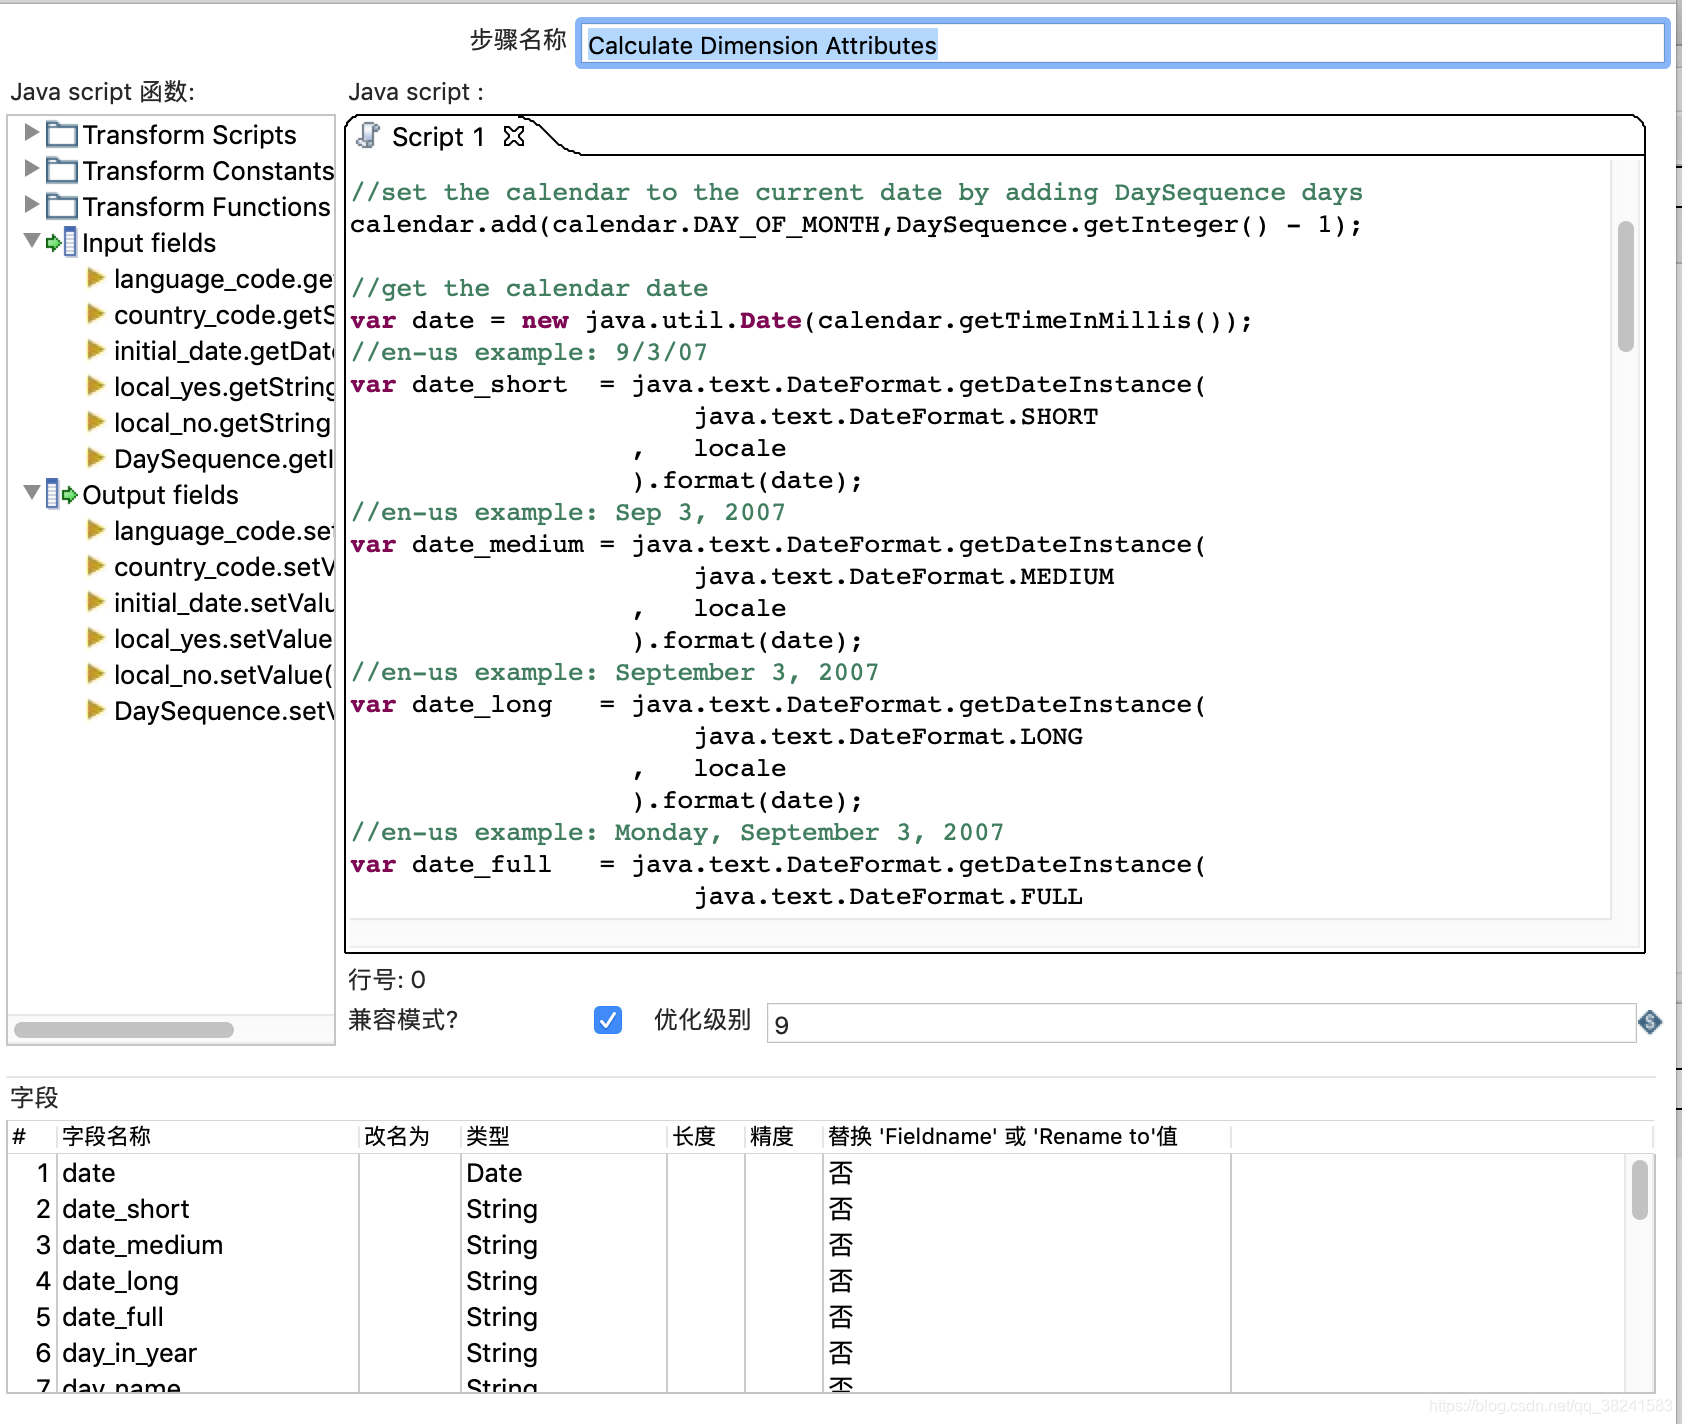Select language_code.get input field entry

pyautogui.click(x=223, y=278)
